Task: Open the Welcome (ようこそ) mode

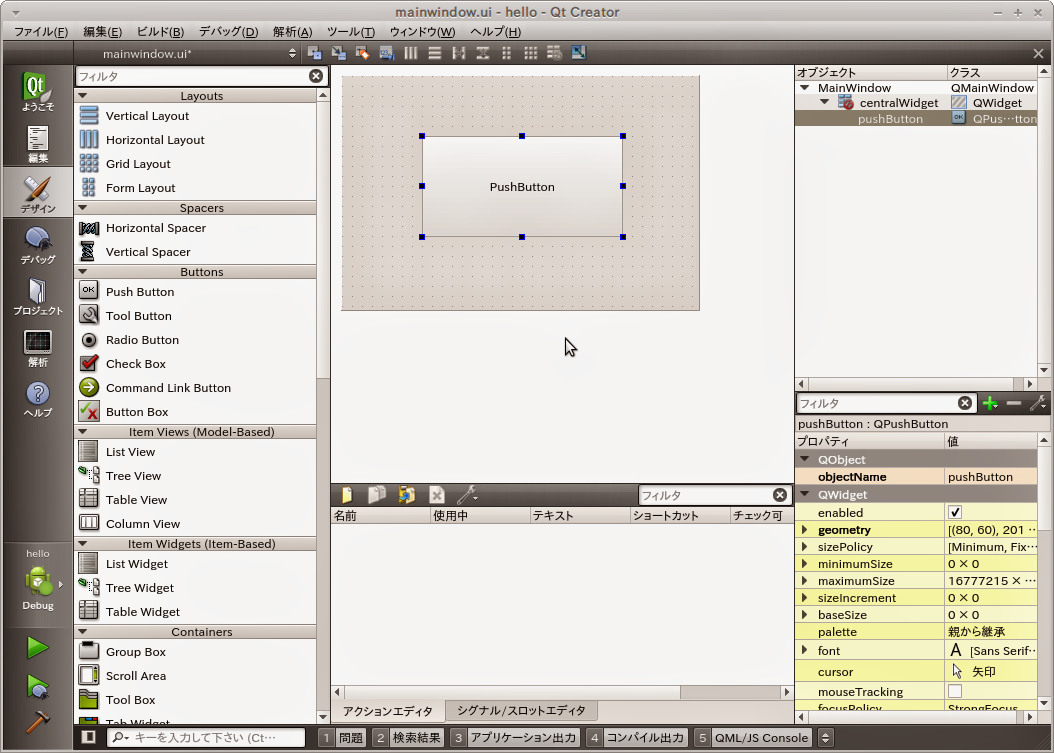Action: coord(38,91)
